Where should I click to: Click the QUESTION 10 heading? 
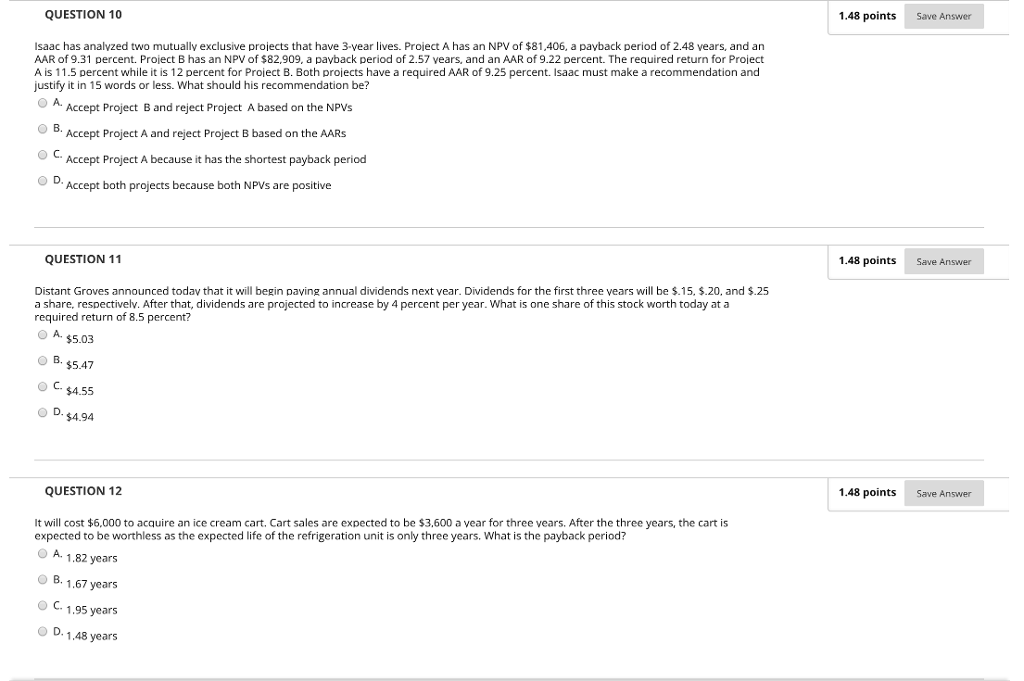click(x=82, y=14)
